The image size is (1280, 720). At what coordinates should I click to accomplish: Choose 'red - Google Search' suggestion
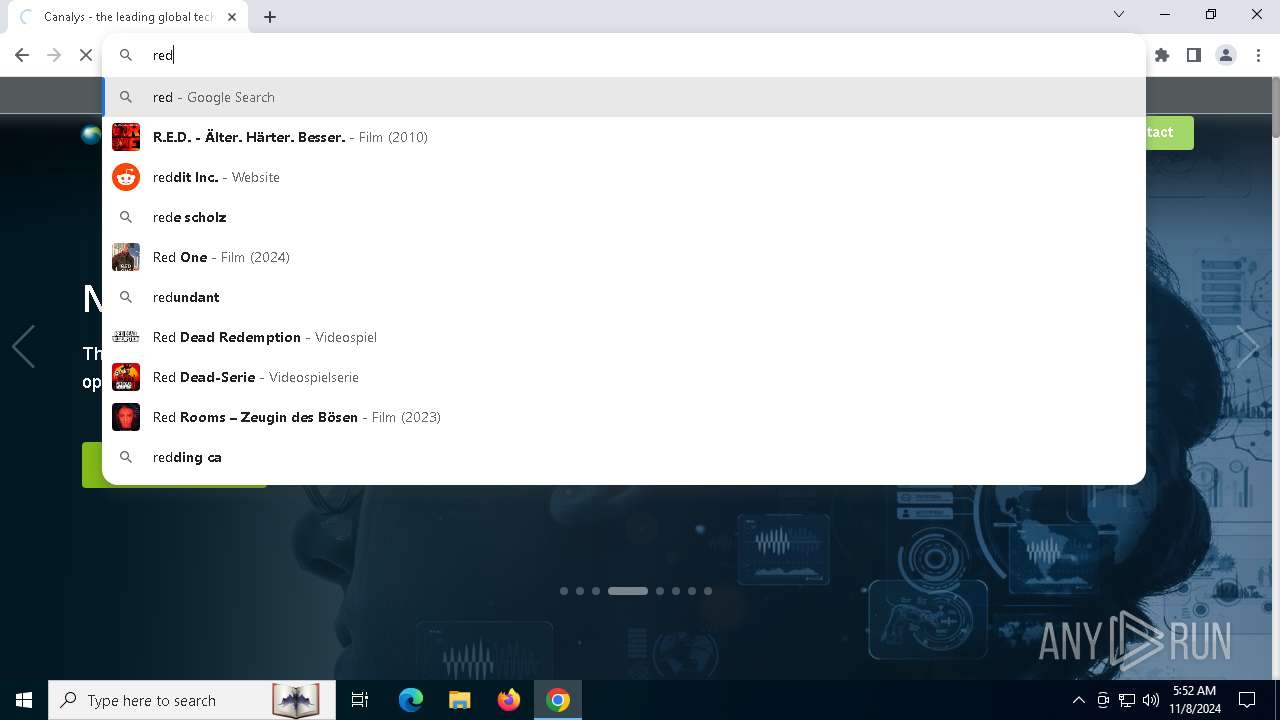pyautogui.click(x=624, y=97)
